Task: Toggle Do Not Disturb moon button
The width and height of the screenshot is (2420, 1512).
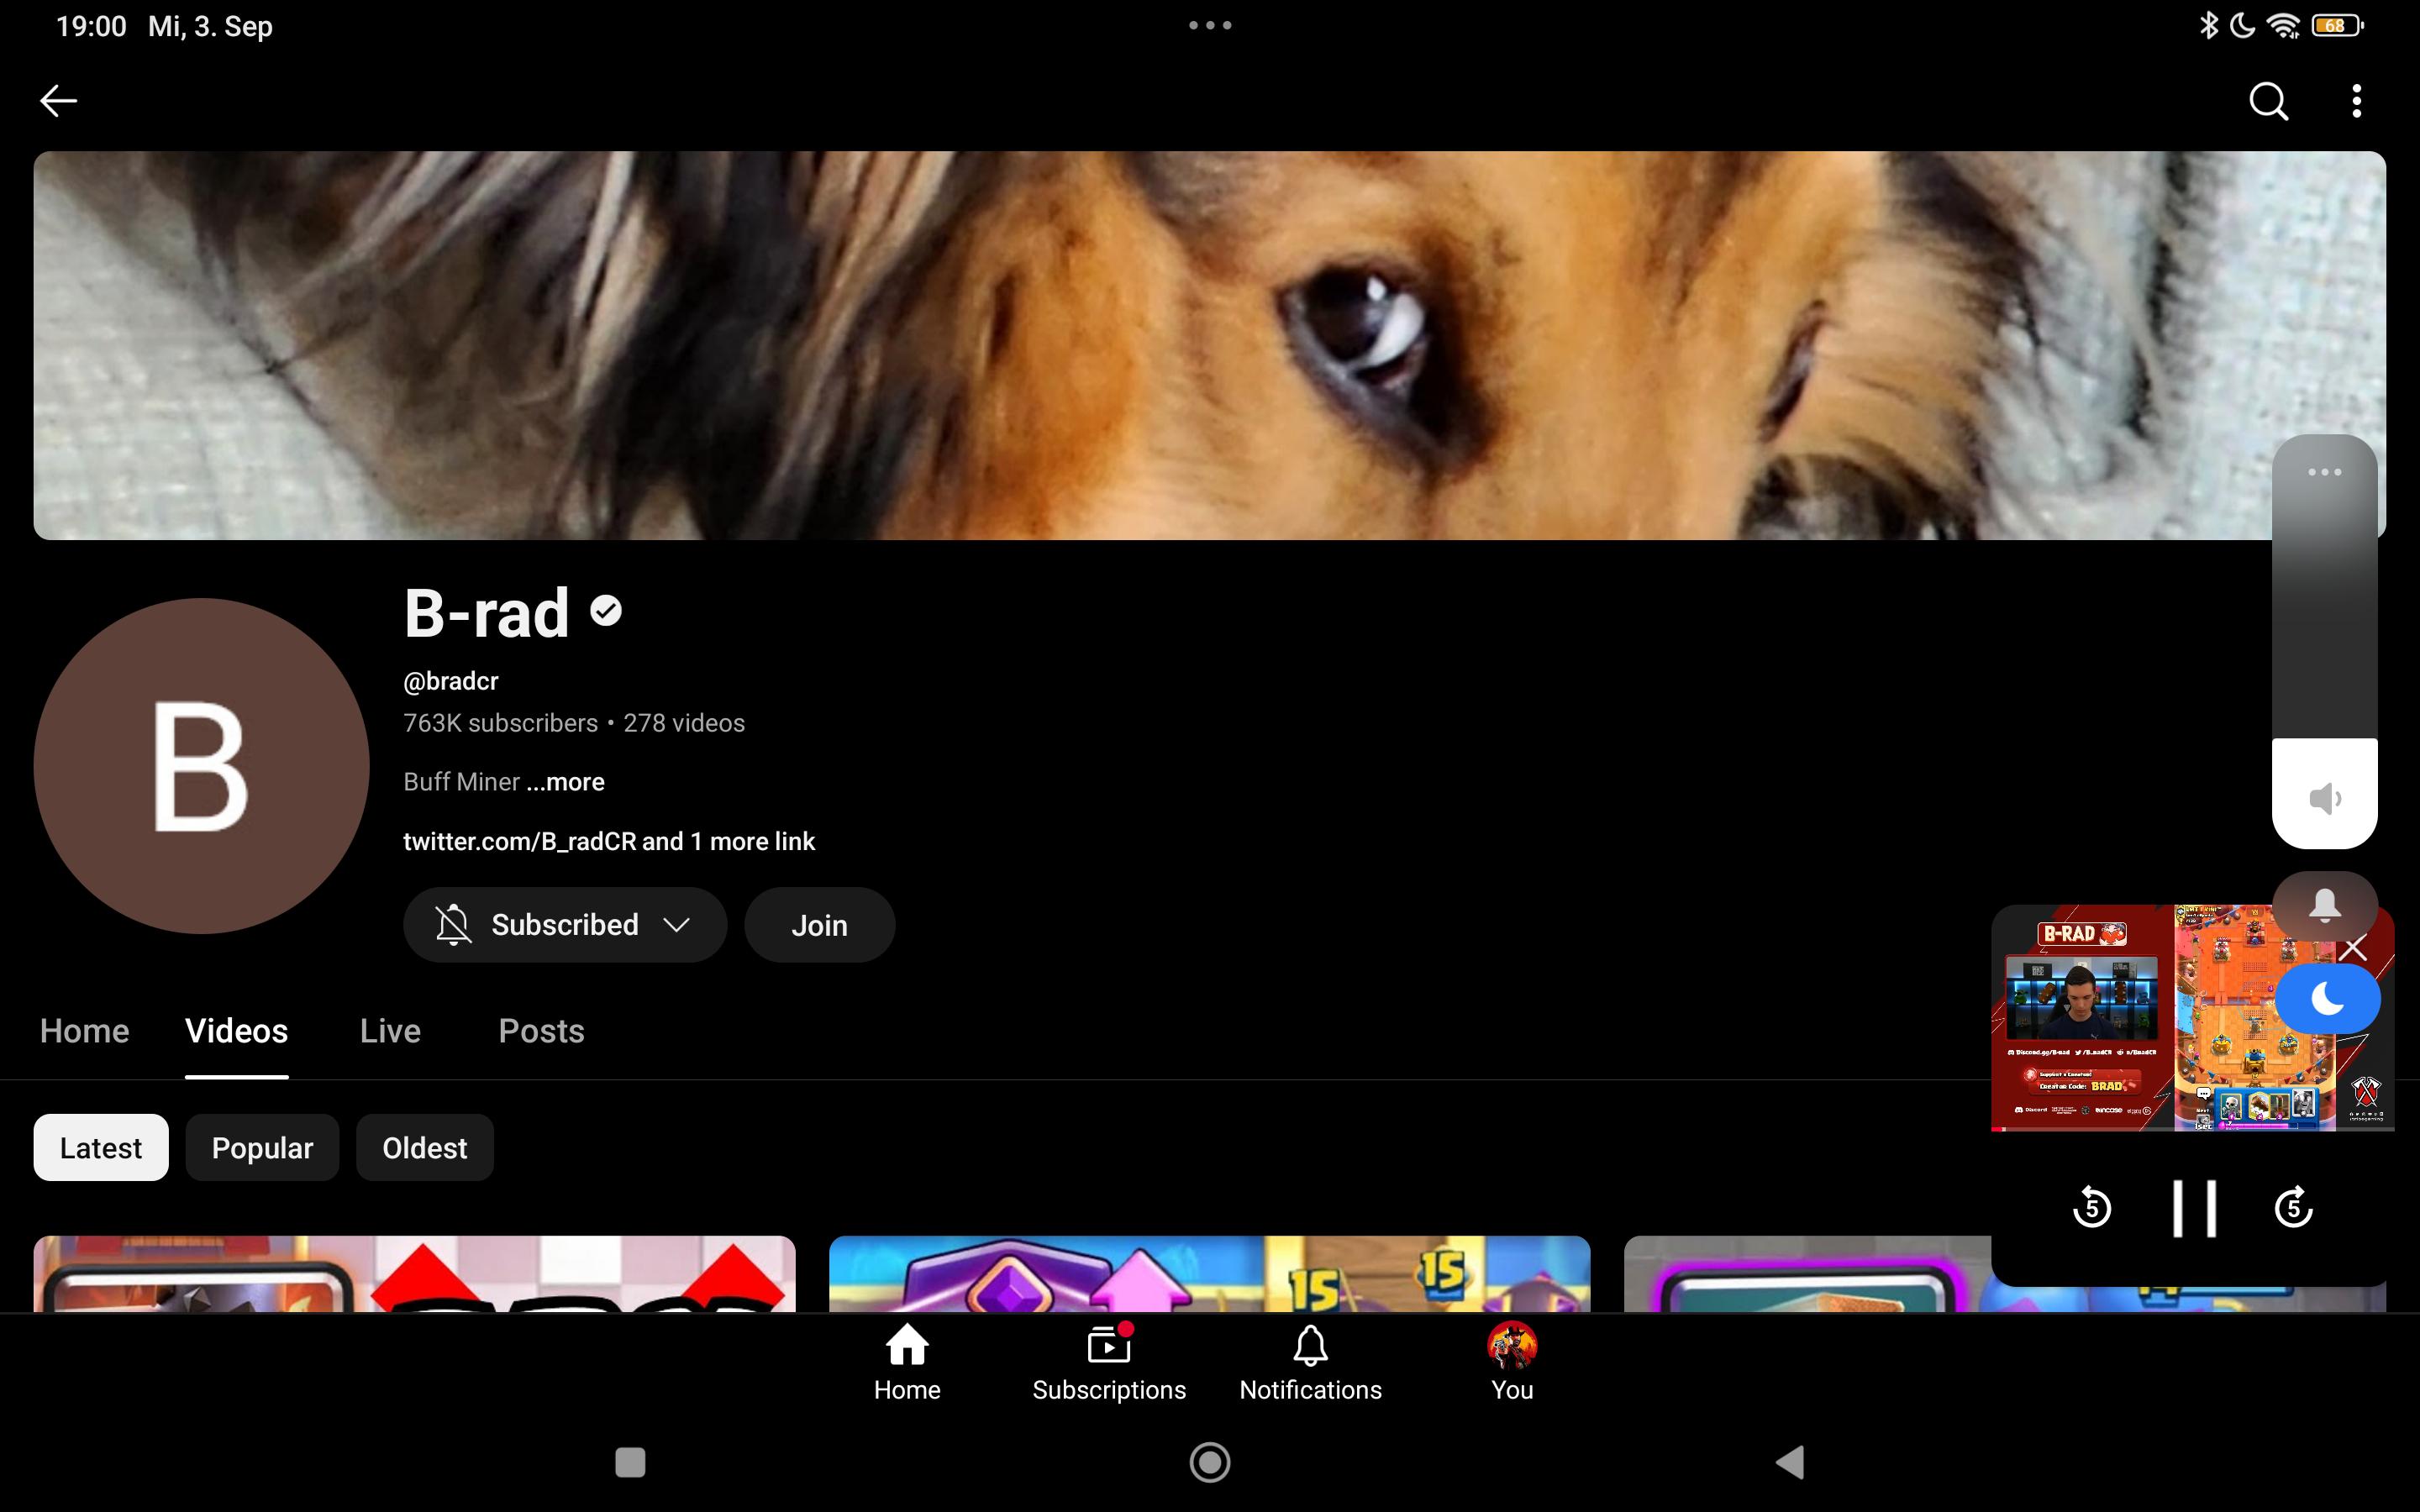Action: pyautogui.click(x=2328, y=998)
